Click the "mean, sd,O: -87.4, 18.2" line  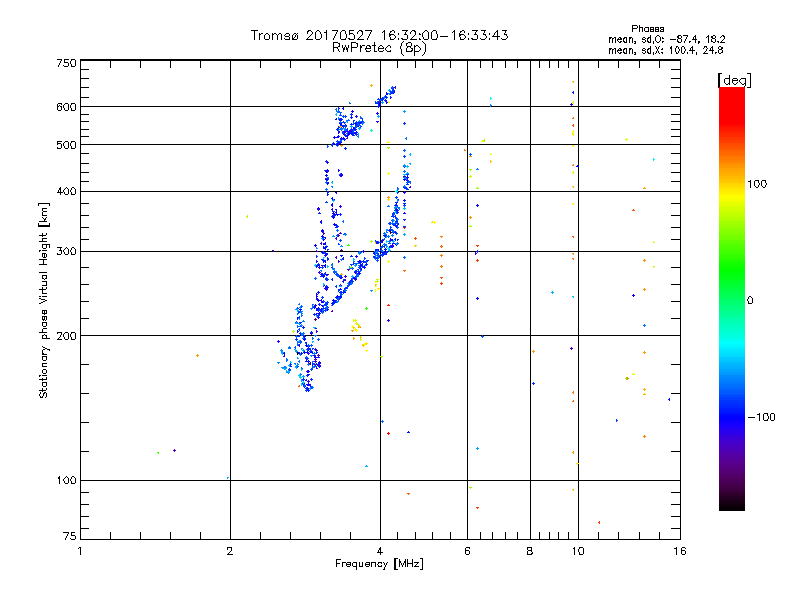coord(666,39)
